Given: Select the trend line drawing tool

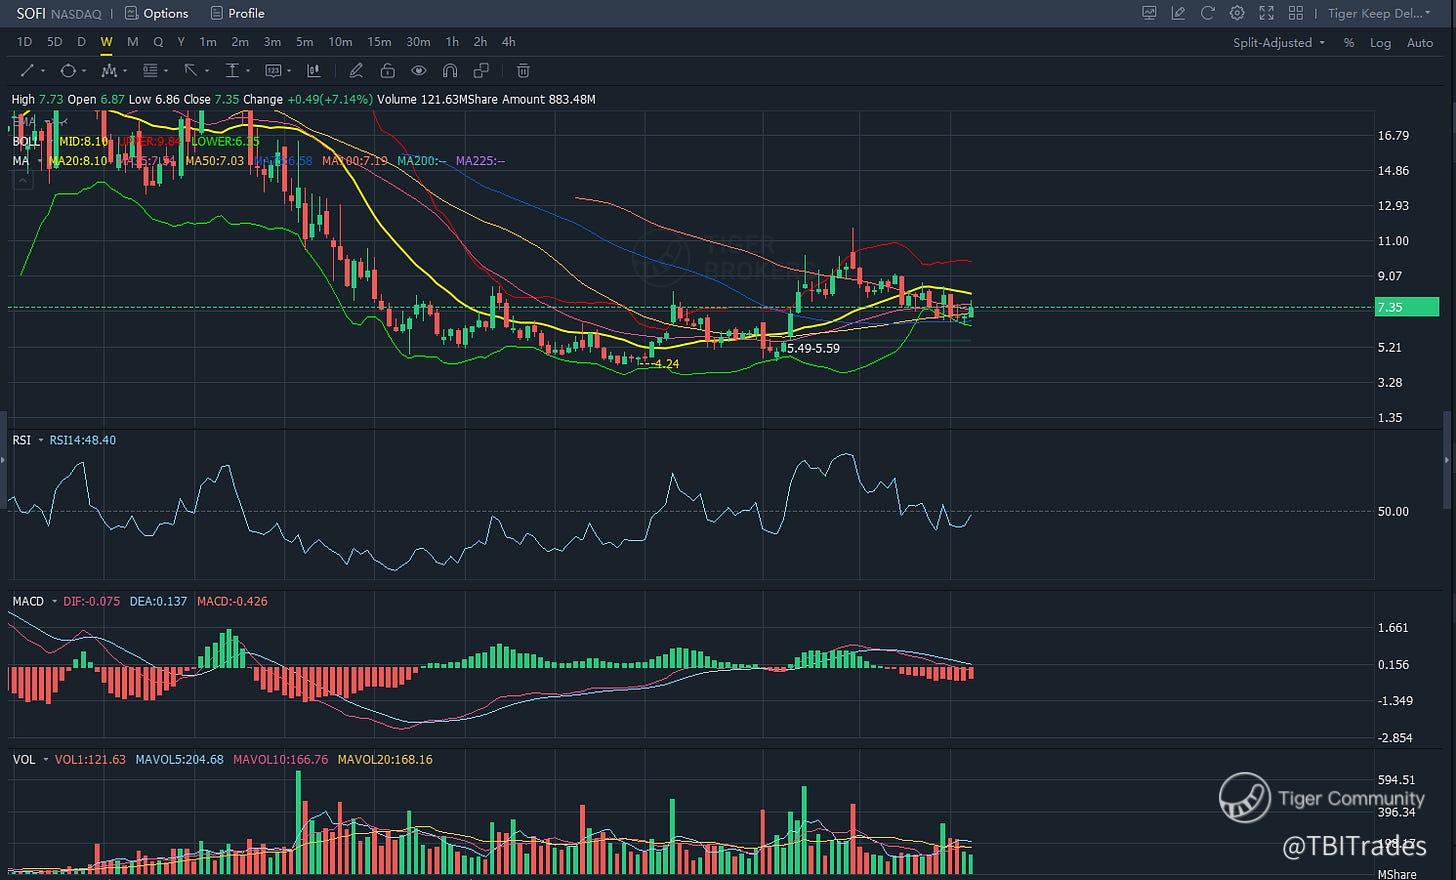Looking at the screenshot, I should click(x=27, y=71).
